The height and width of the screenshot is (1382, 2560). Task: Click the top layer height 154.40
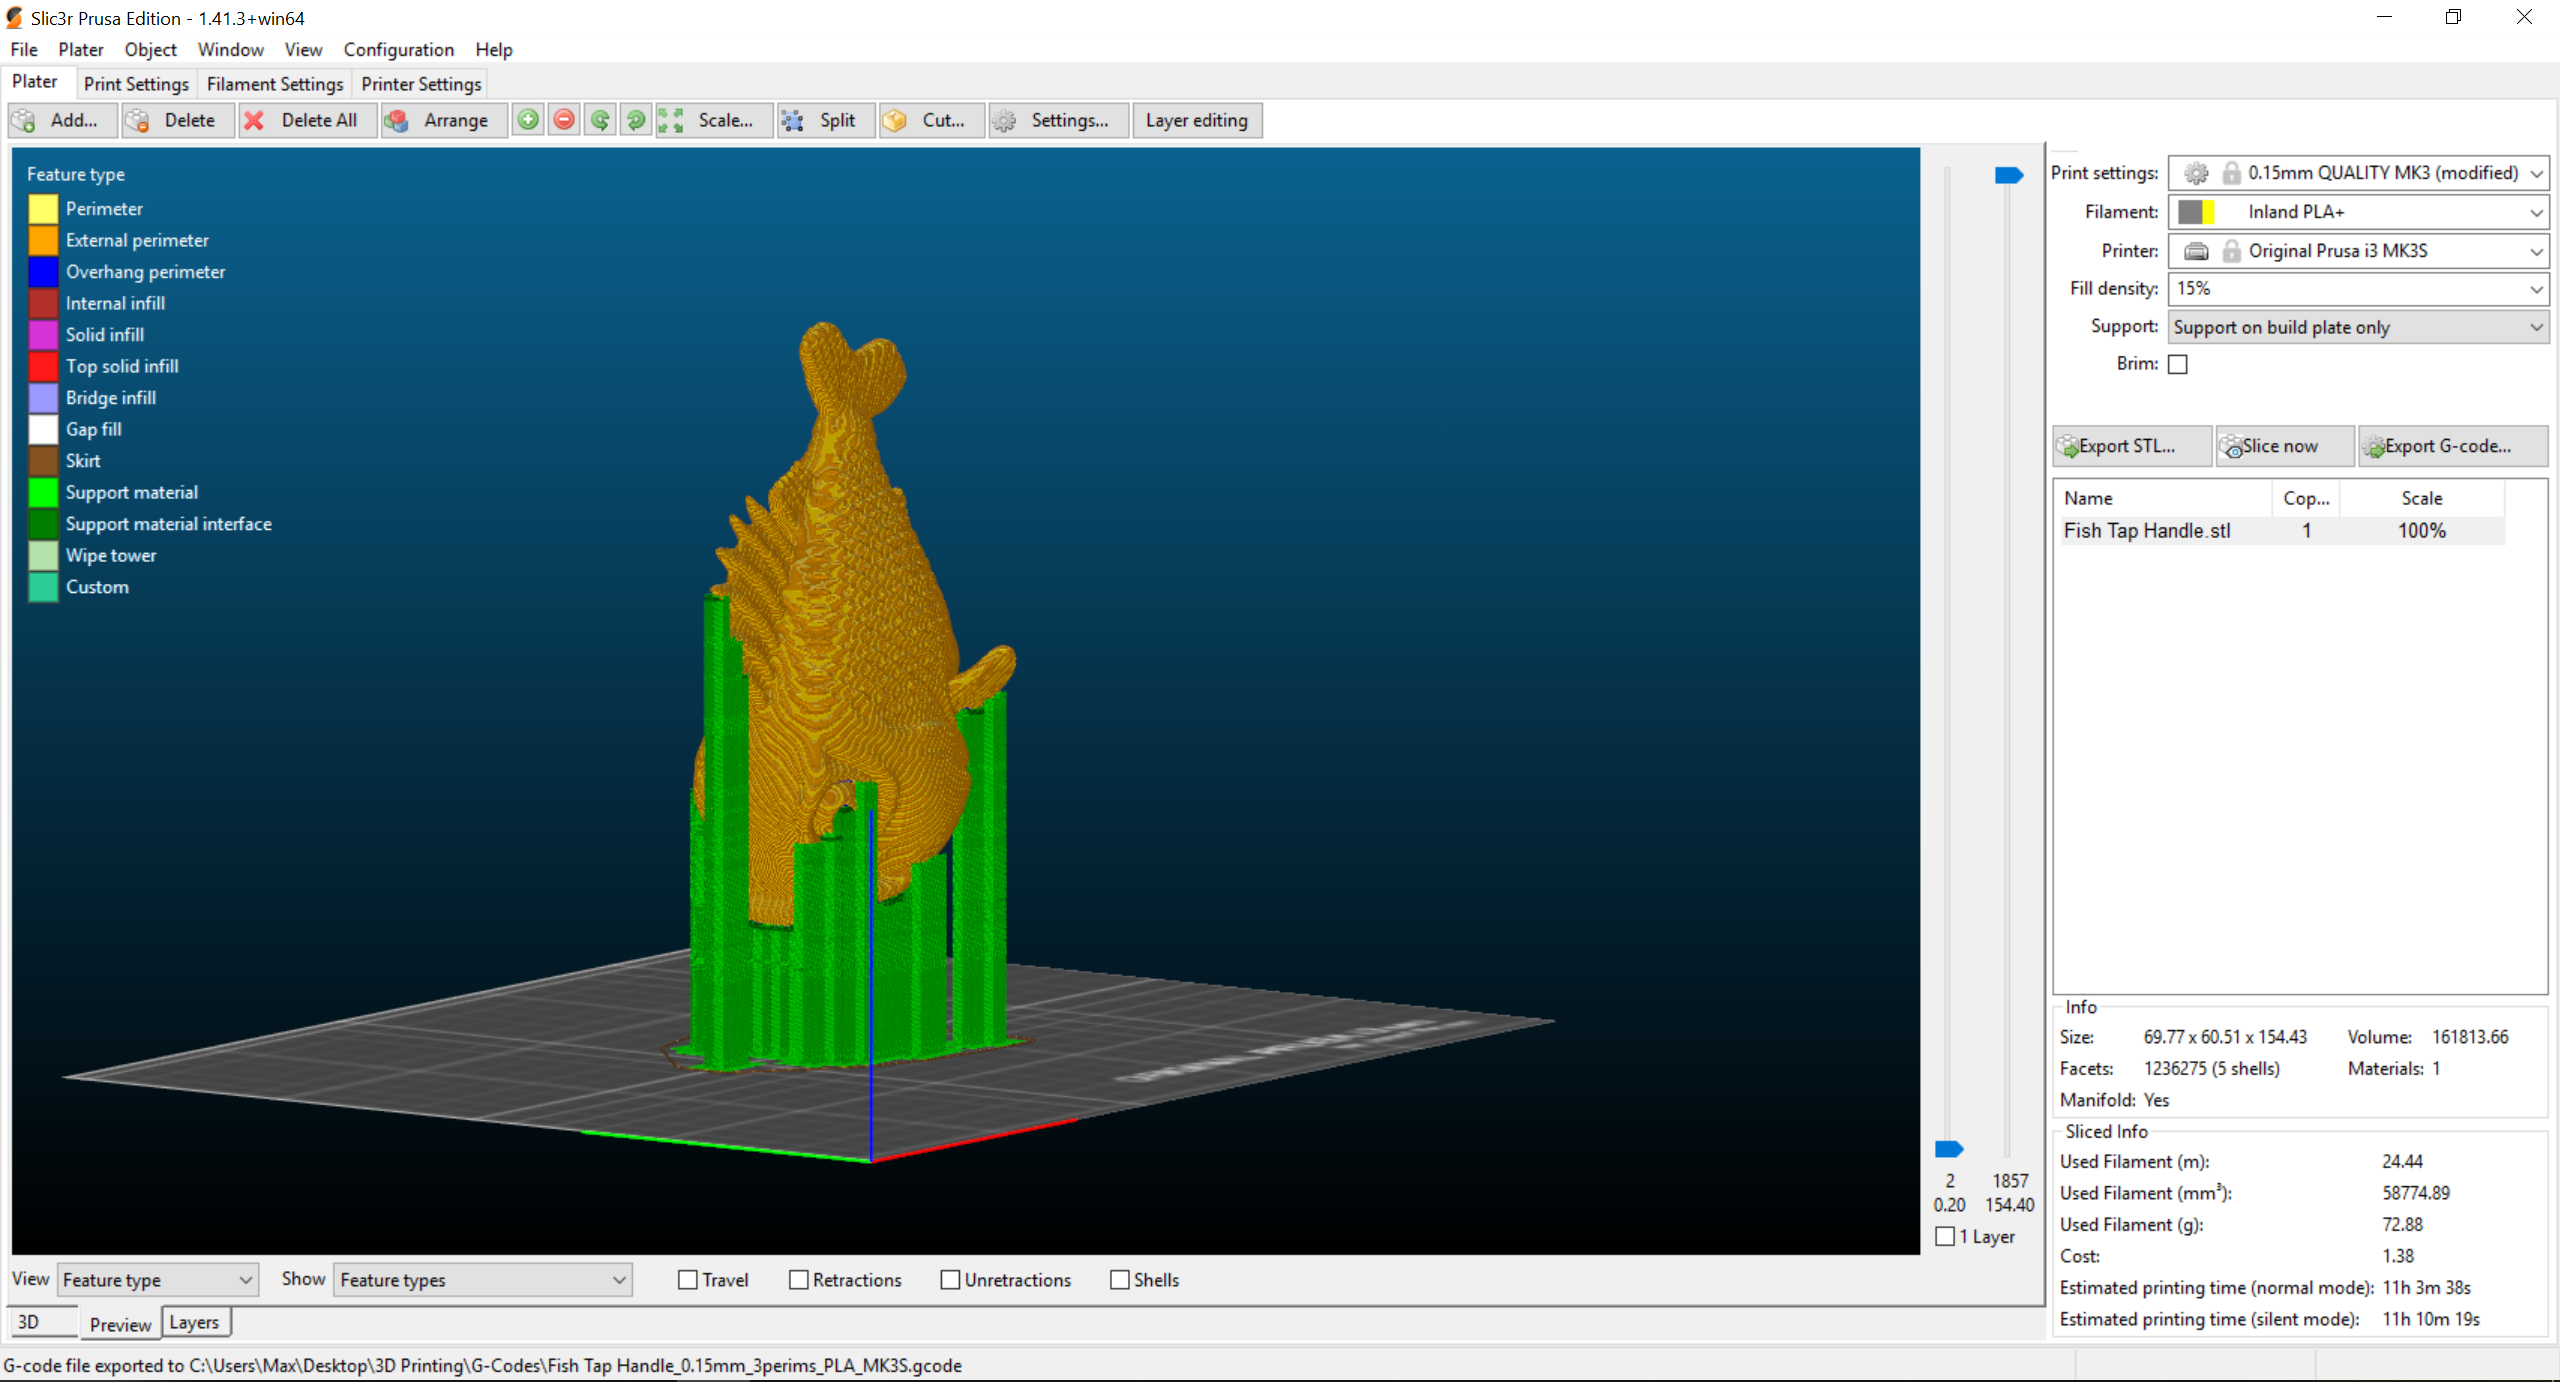point(2010,1206)
